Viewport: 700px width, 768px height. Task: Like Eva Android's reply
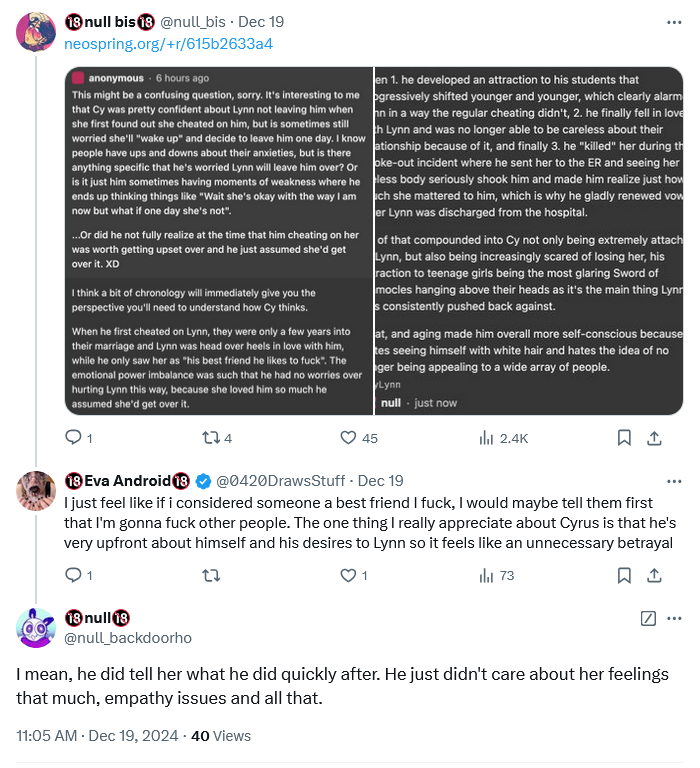pos(349,575)
